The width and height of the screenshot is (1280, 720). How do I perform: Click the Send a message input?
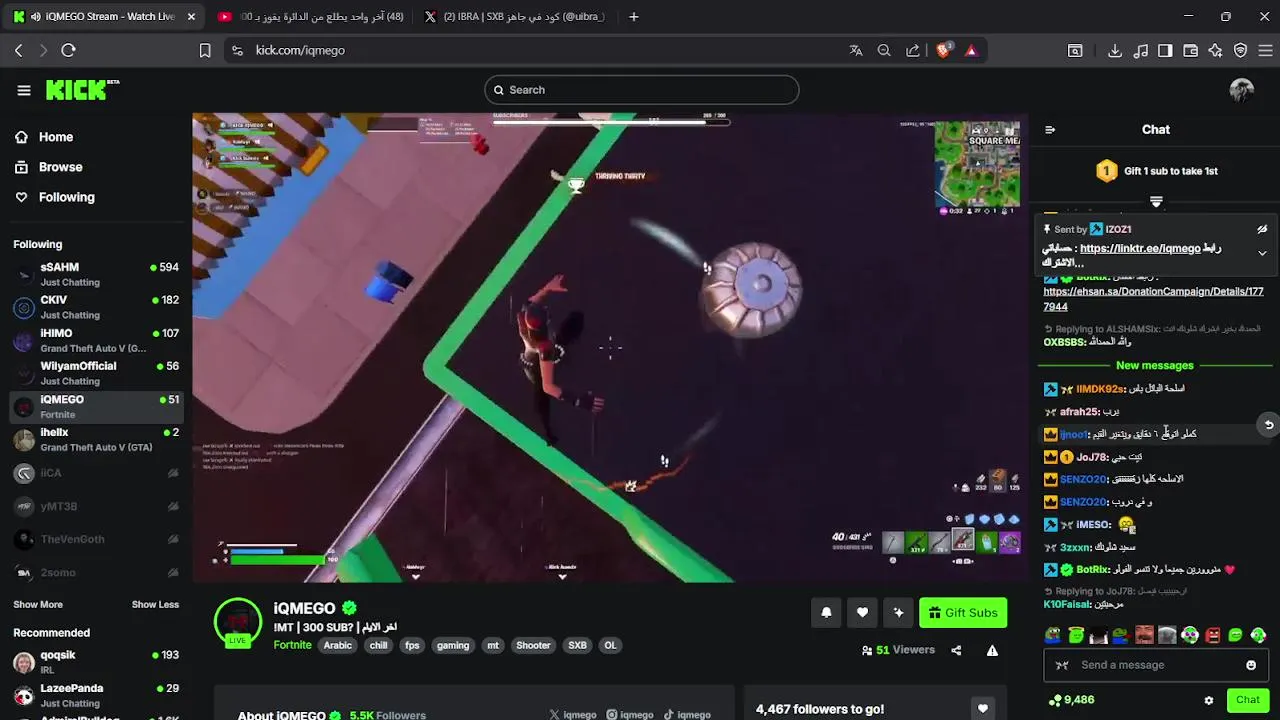1155,665
